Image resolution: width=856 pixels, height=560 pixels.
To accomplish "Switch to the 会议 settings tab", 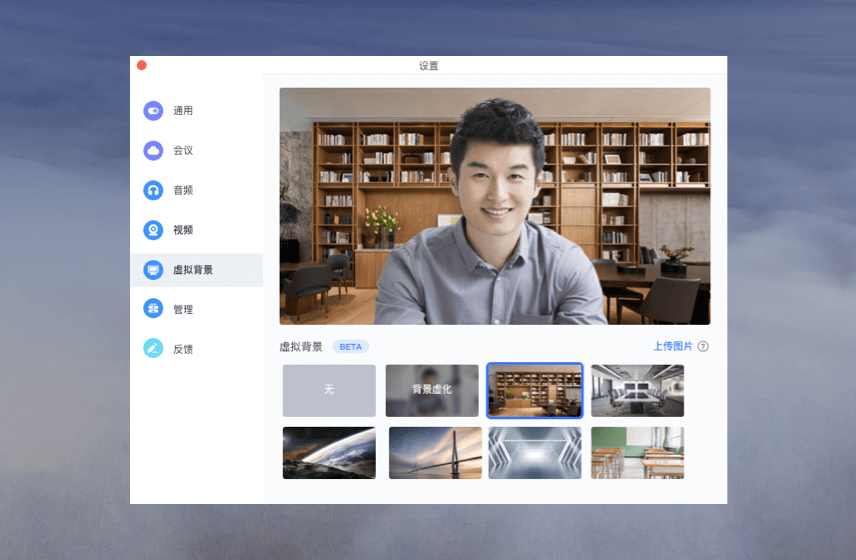I will [x=183, y=151].
